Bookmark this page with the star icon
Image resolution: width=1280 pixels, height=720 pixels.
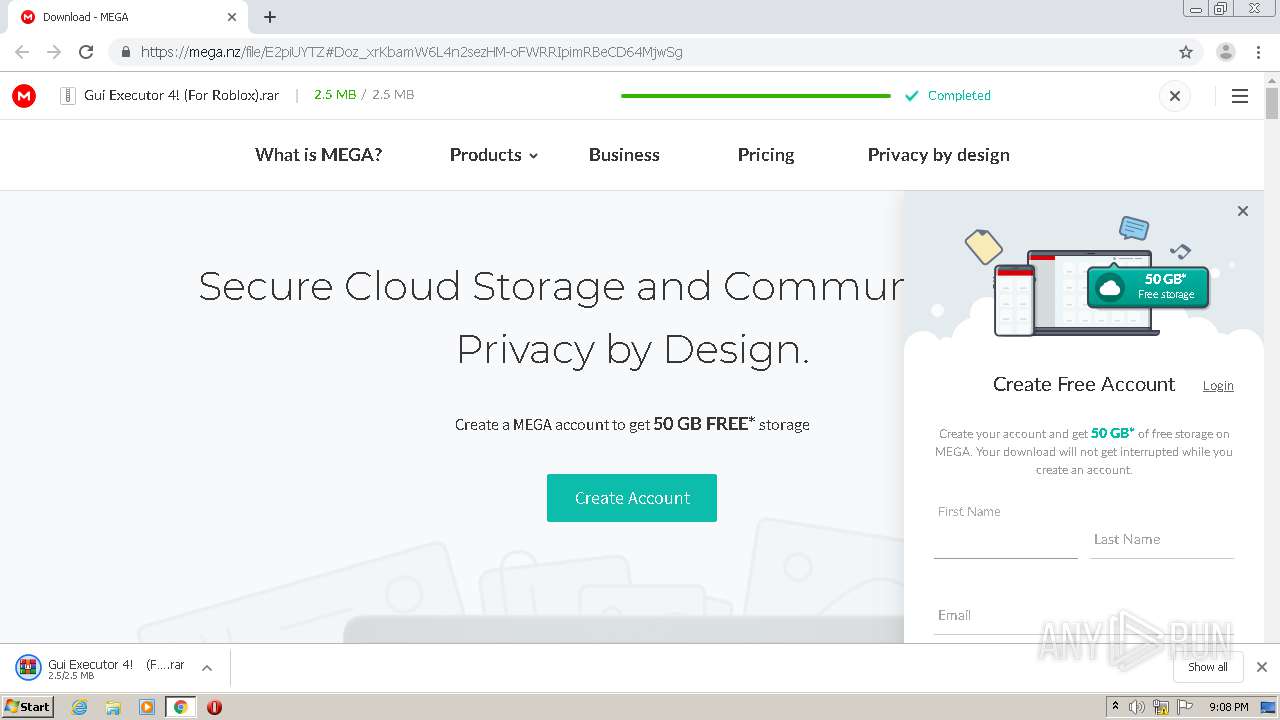pos(1186,52)
